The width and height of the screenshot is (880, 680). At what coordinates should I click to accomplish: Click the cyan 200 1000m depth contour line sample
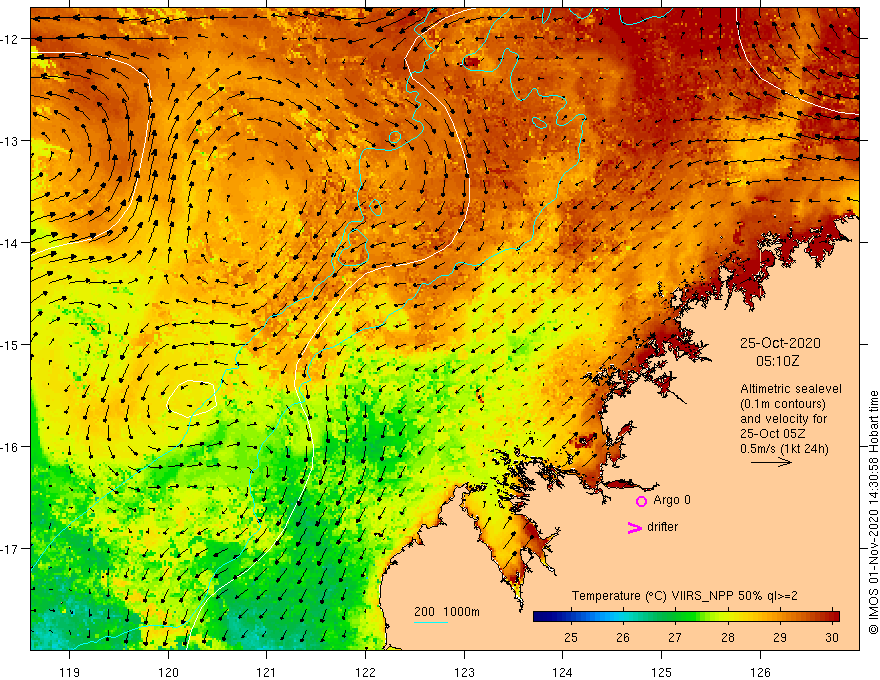[x=431, y=622]
